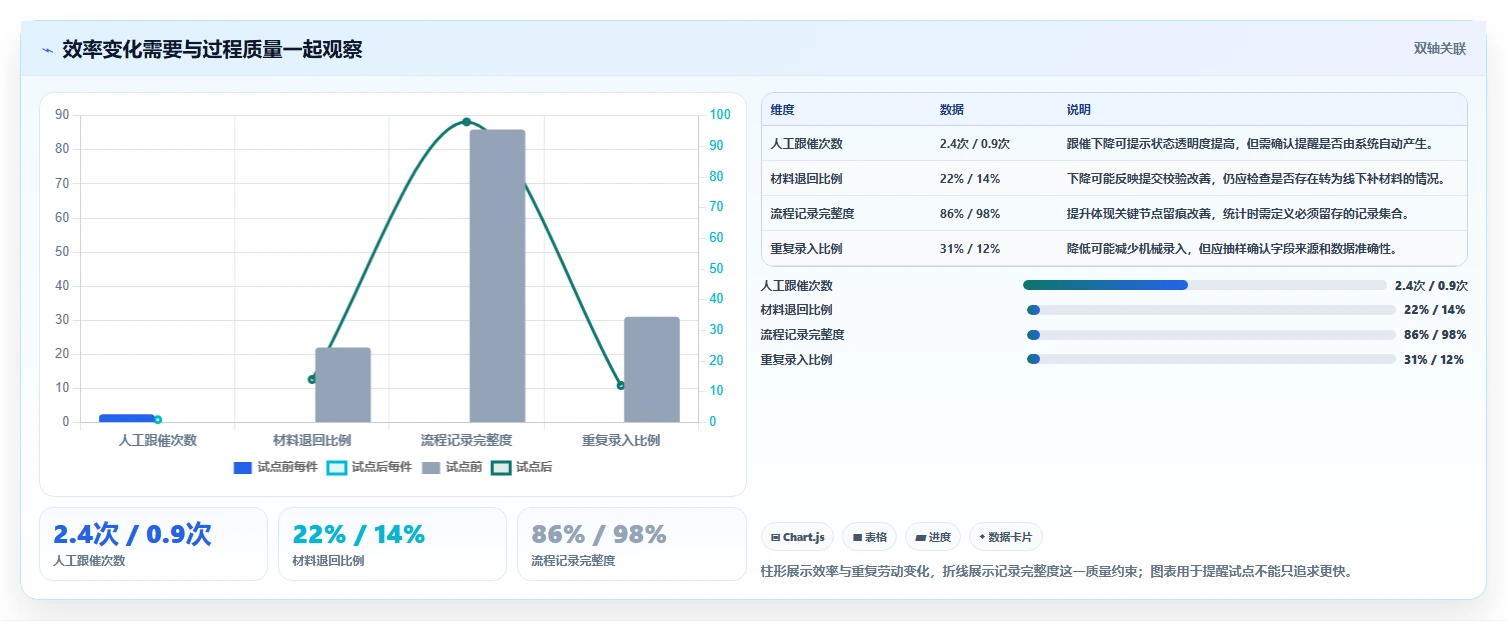Toggle the gray 试点前 legend entry
The width and height of the screenshot is (1507, 621).
pyautogui.click(x=452, y=467)
